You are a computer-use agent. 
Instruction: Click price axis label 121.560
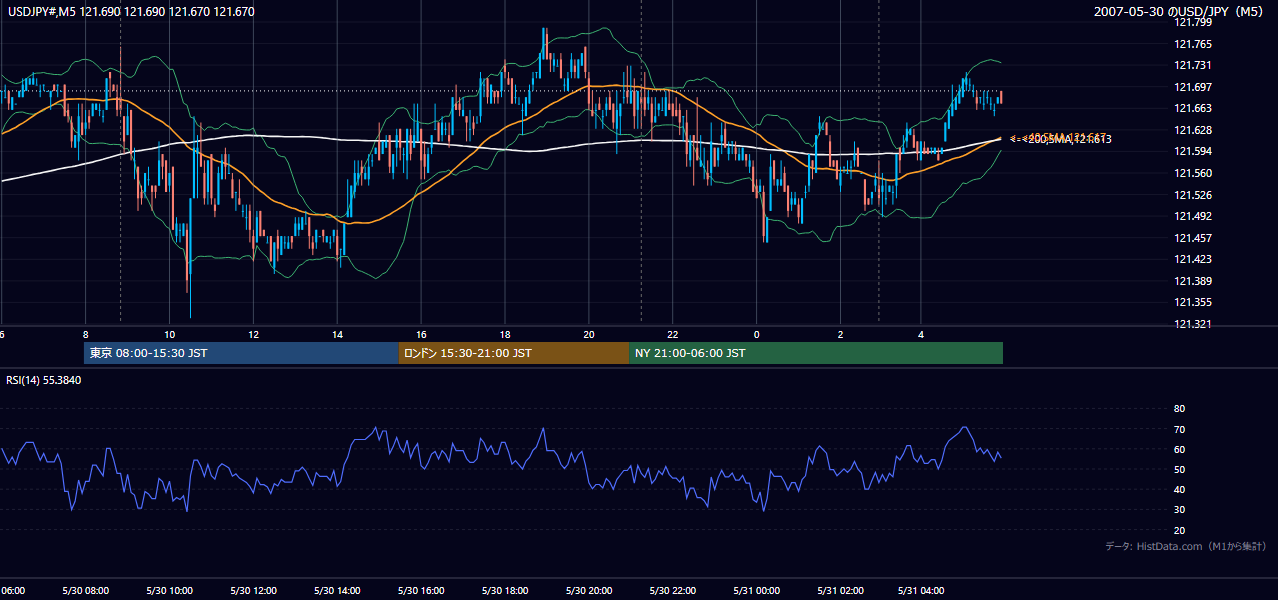pos(1193,173)
